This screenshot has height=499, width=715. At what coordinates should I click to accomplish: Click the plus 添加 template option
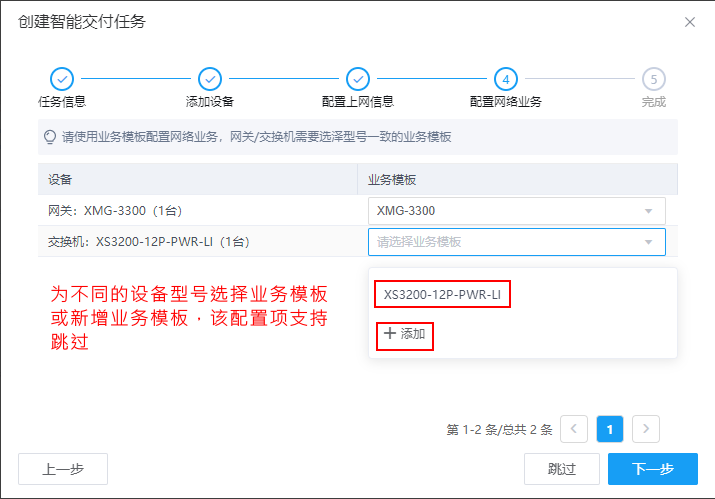405,334
